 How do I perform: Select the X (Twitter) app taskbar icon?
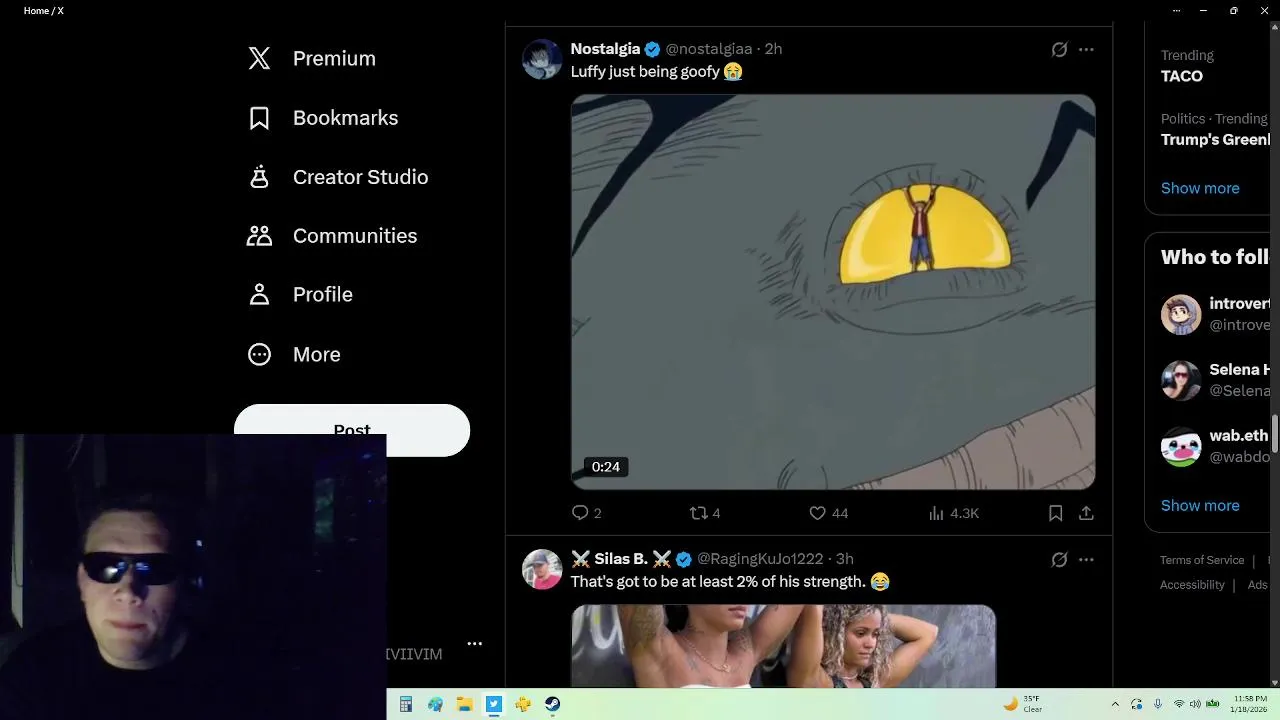494,704
